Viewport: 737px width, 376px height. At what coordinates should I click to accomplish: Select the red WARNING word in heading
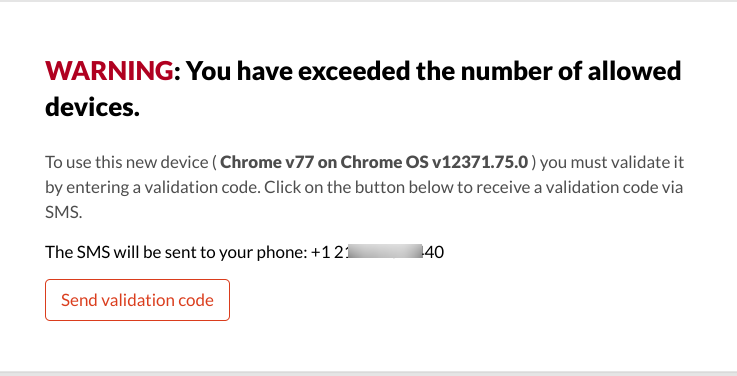click(109, 71)
